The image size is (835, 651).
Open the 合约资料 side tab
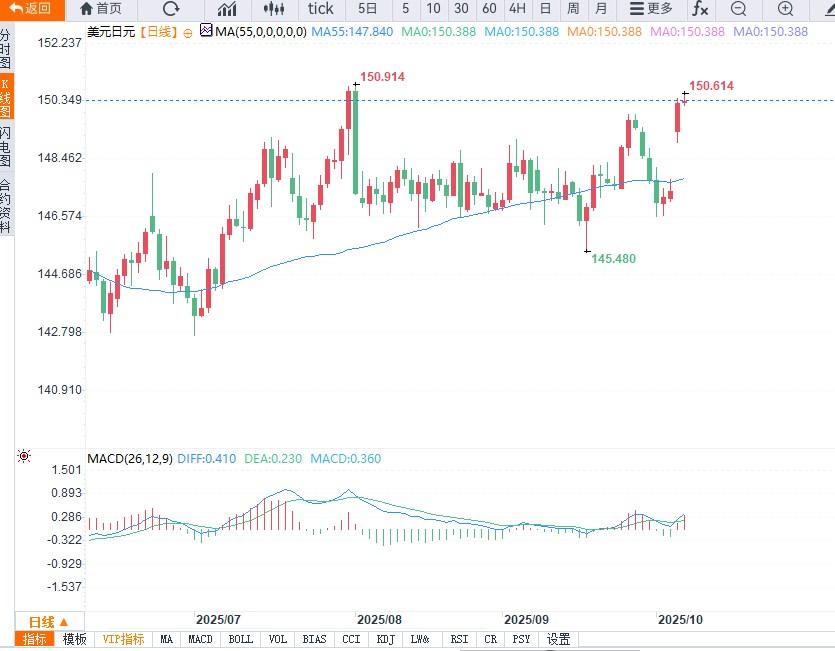point(6,205)
